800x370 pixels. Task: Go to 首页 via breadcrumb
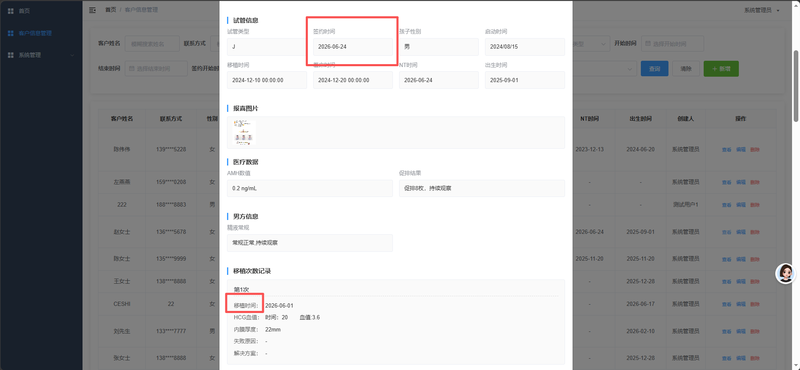[x=110, y=10]
